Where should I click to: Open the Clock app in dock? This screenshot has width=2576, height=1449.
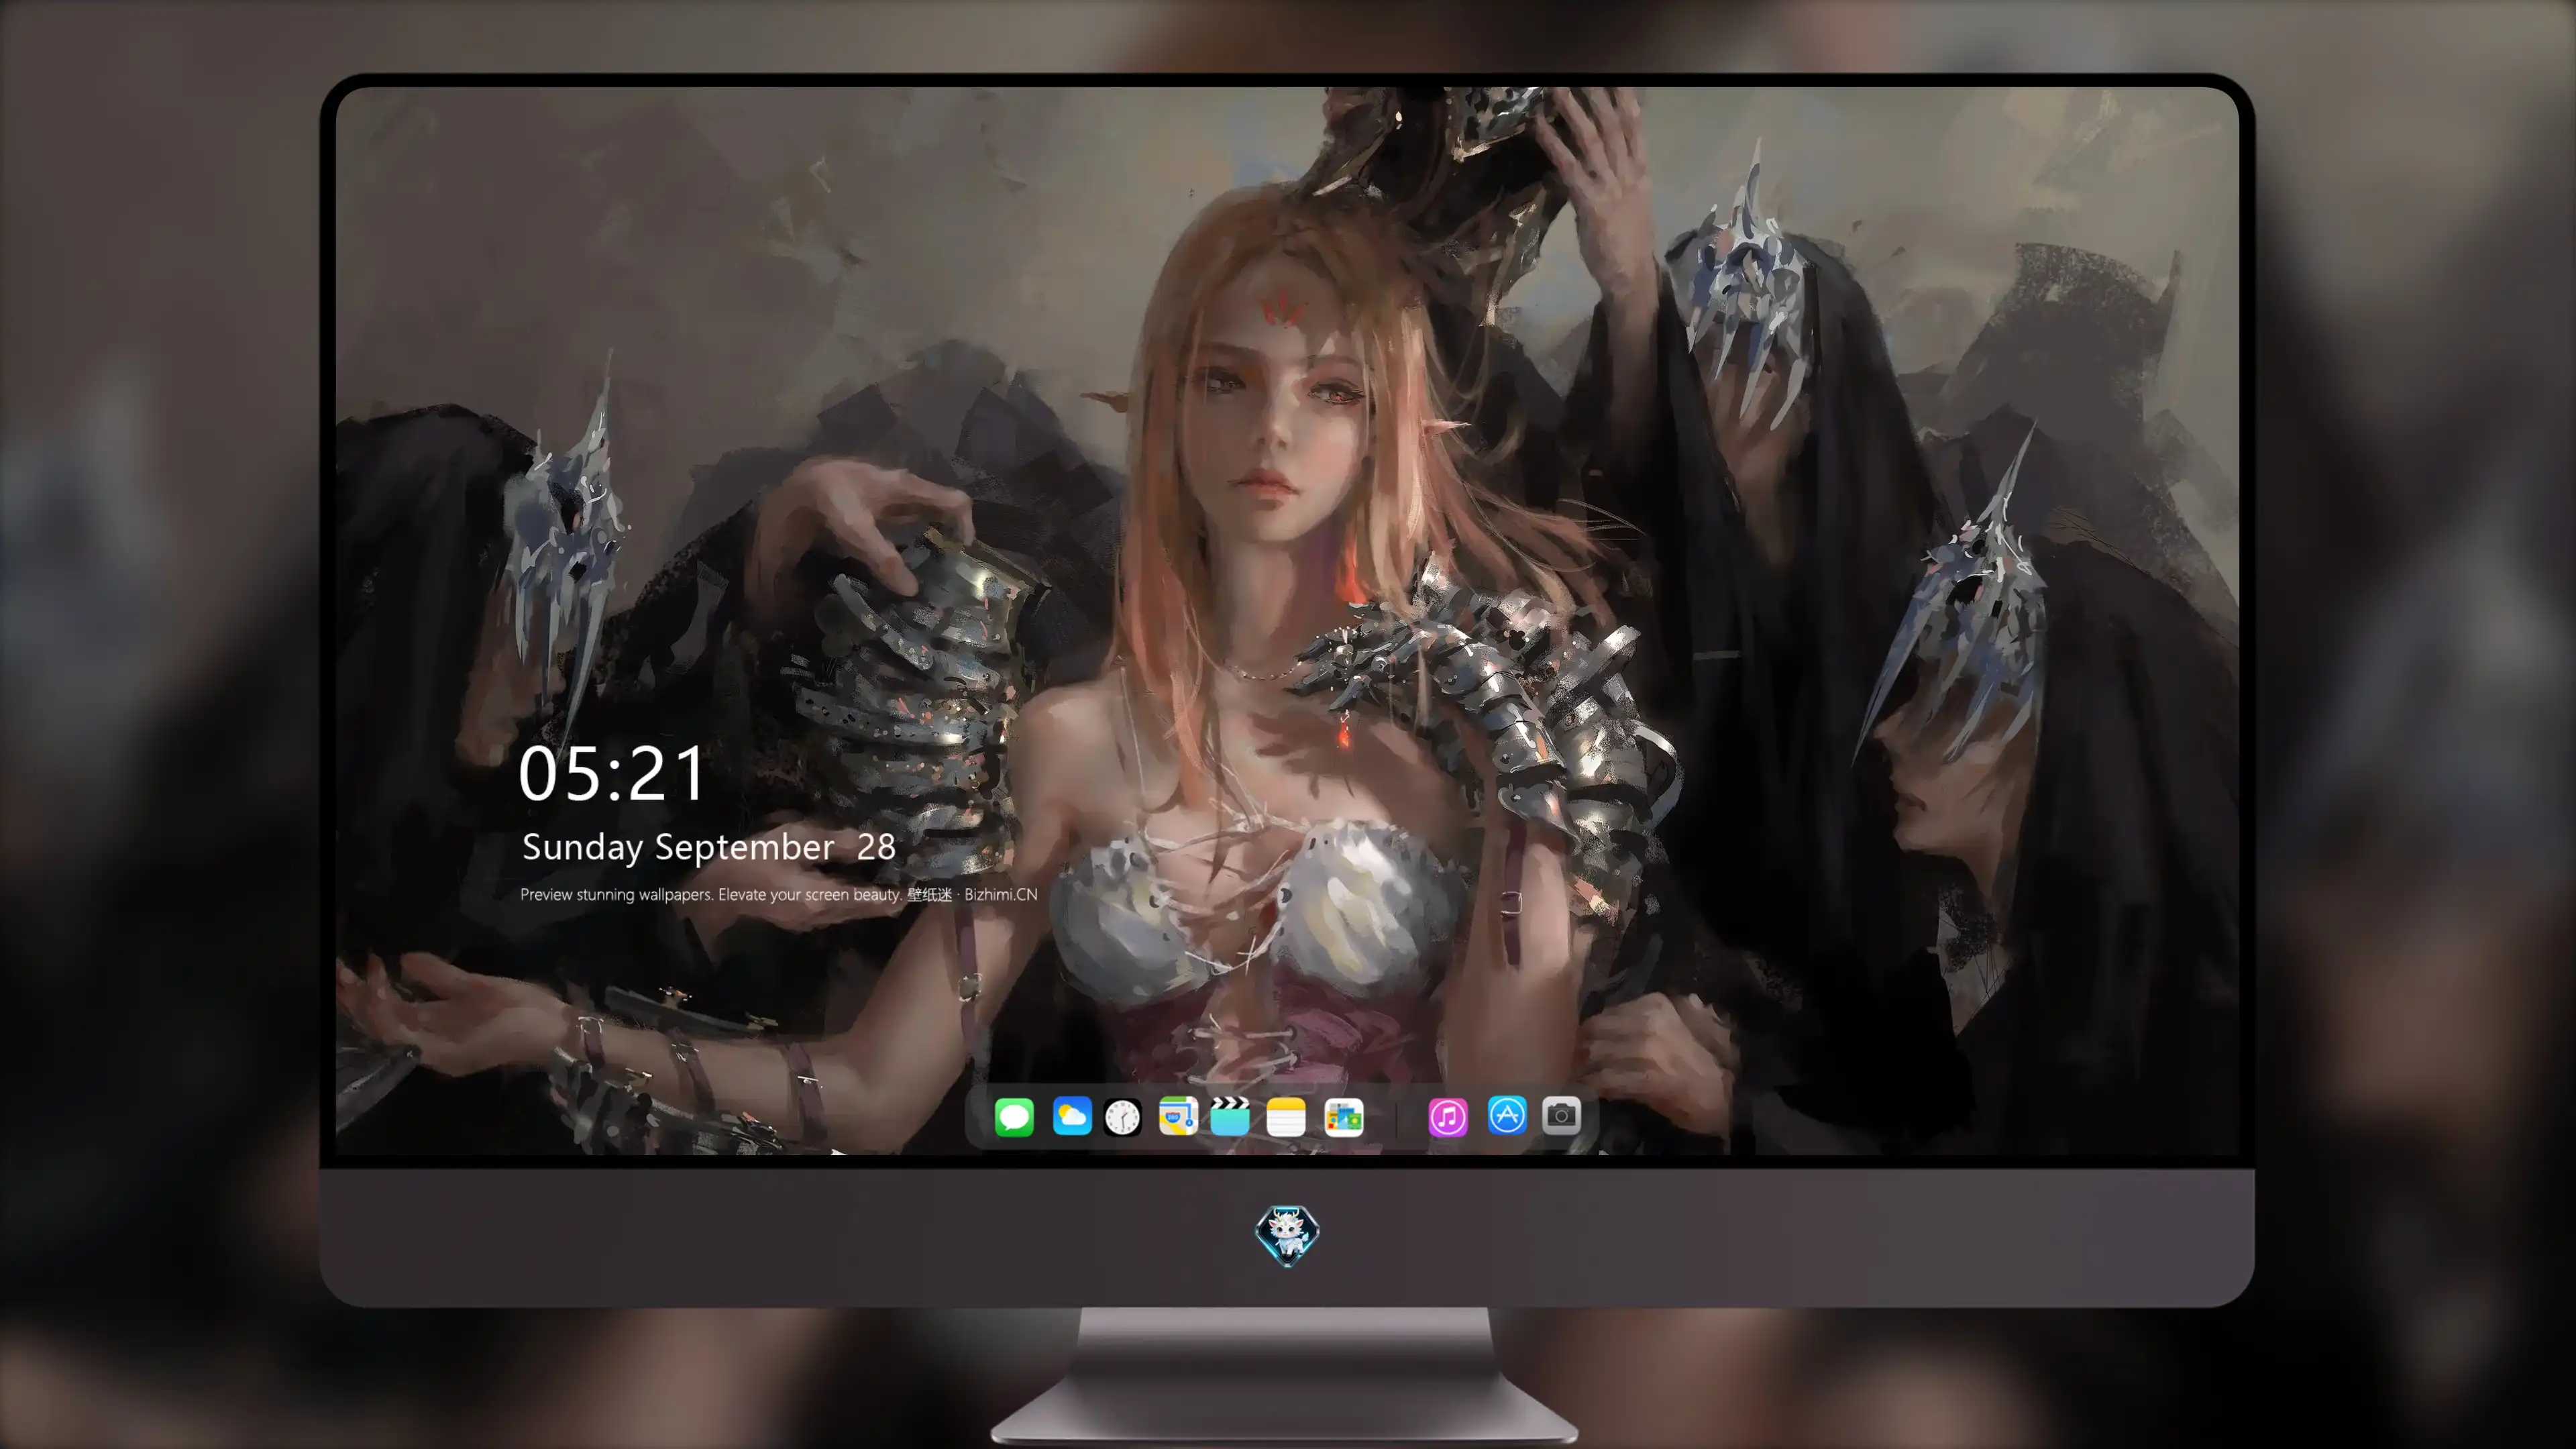pos(1122,1117)
